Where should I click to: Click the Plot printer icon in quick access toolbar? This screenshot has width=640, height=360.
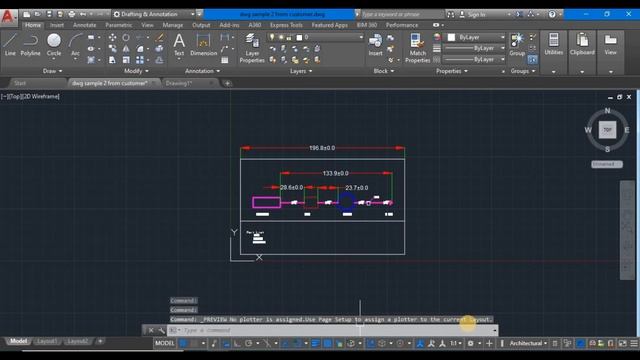tap(72, 14)
